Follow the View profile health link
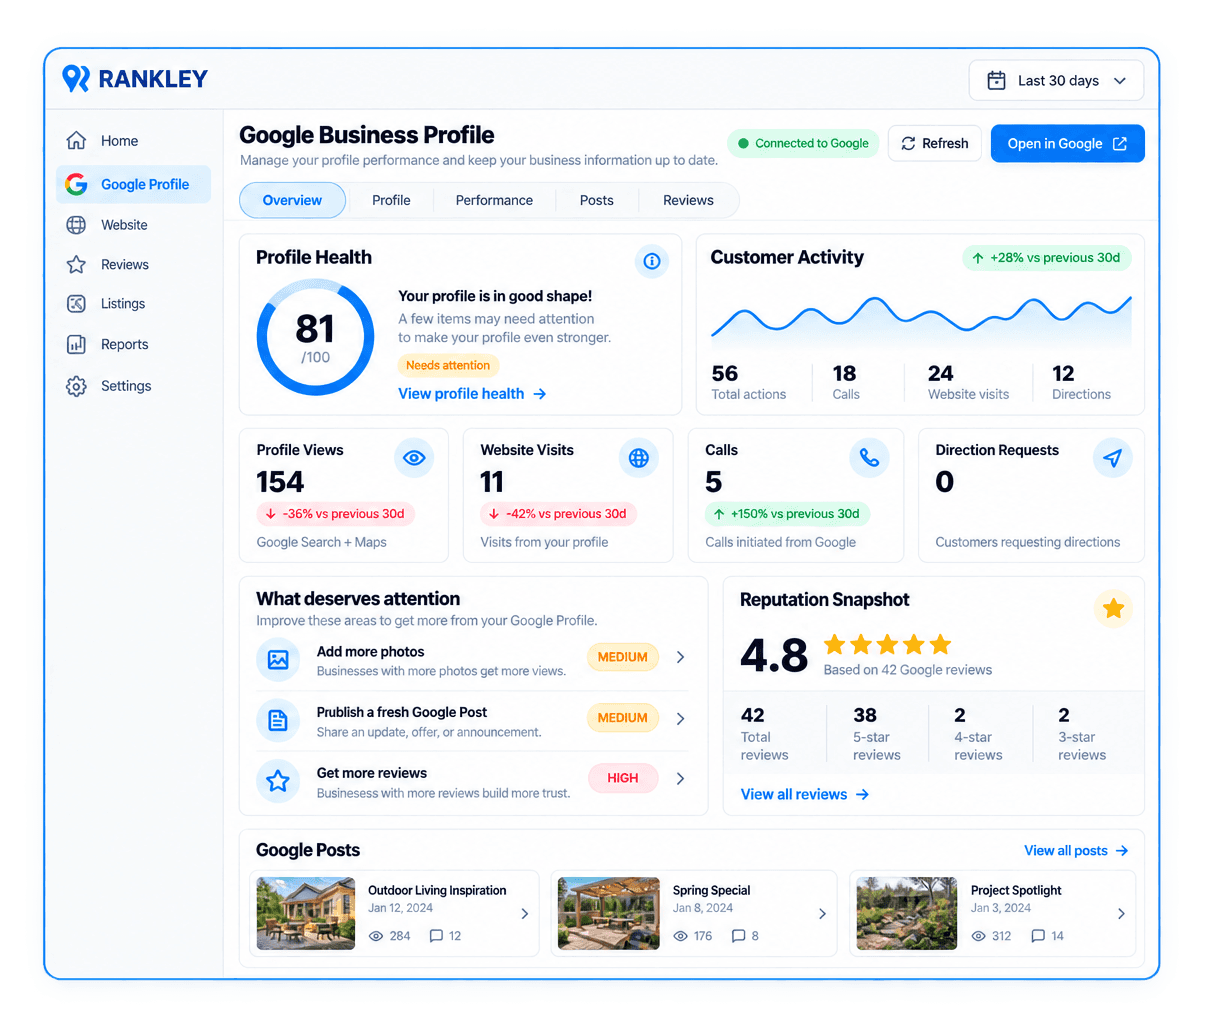This screenshot has height=1018, width=1211. tap(472, 394)
